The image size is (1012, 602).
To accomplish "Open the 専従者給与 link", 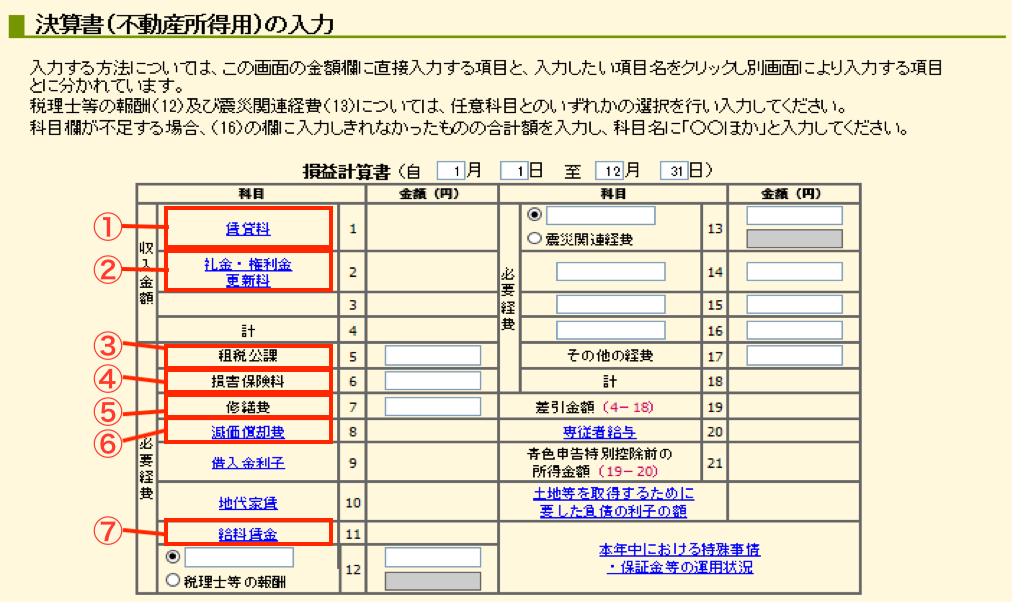I will [600, 432].
